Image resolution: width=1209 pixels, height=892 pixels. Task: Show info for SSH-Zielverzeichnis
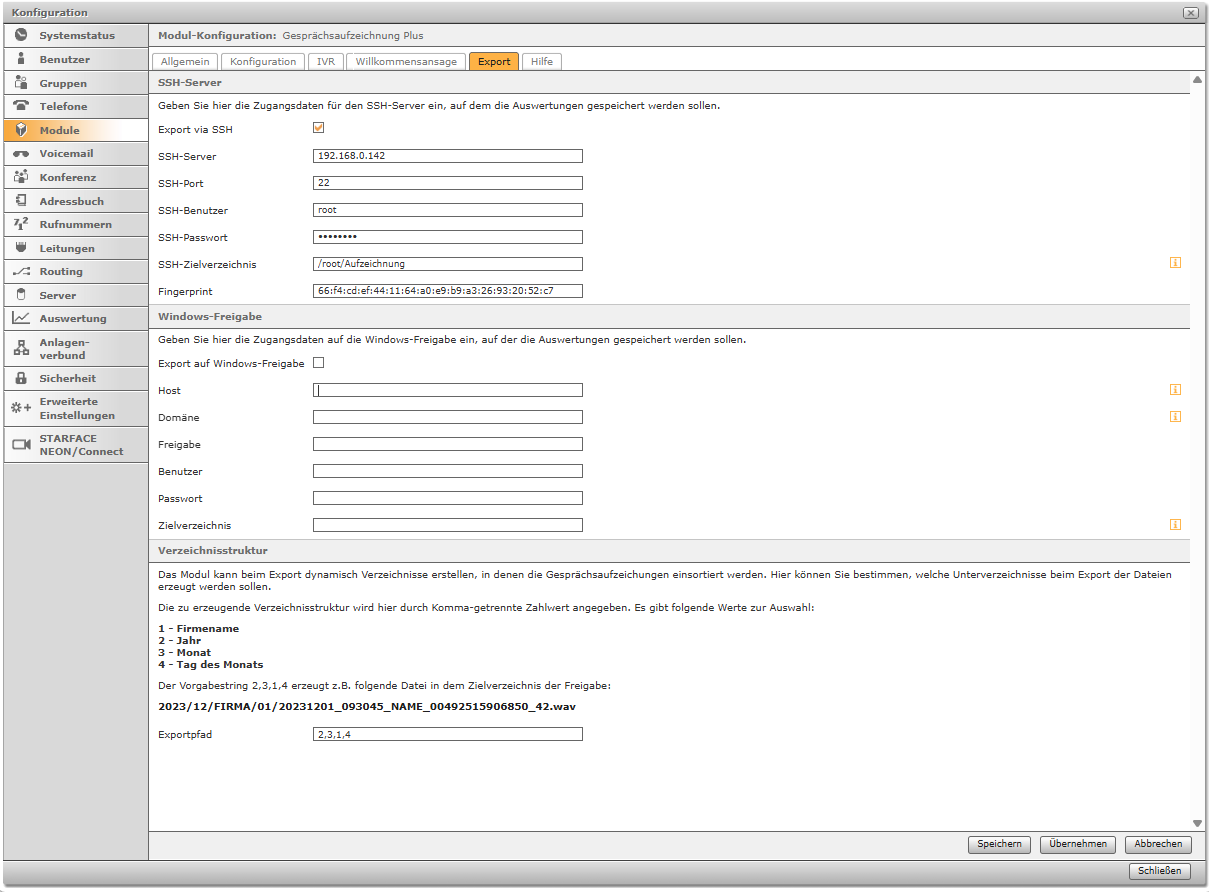(1176, 263)
